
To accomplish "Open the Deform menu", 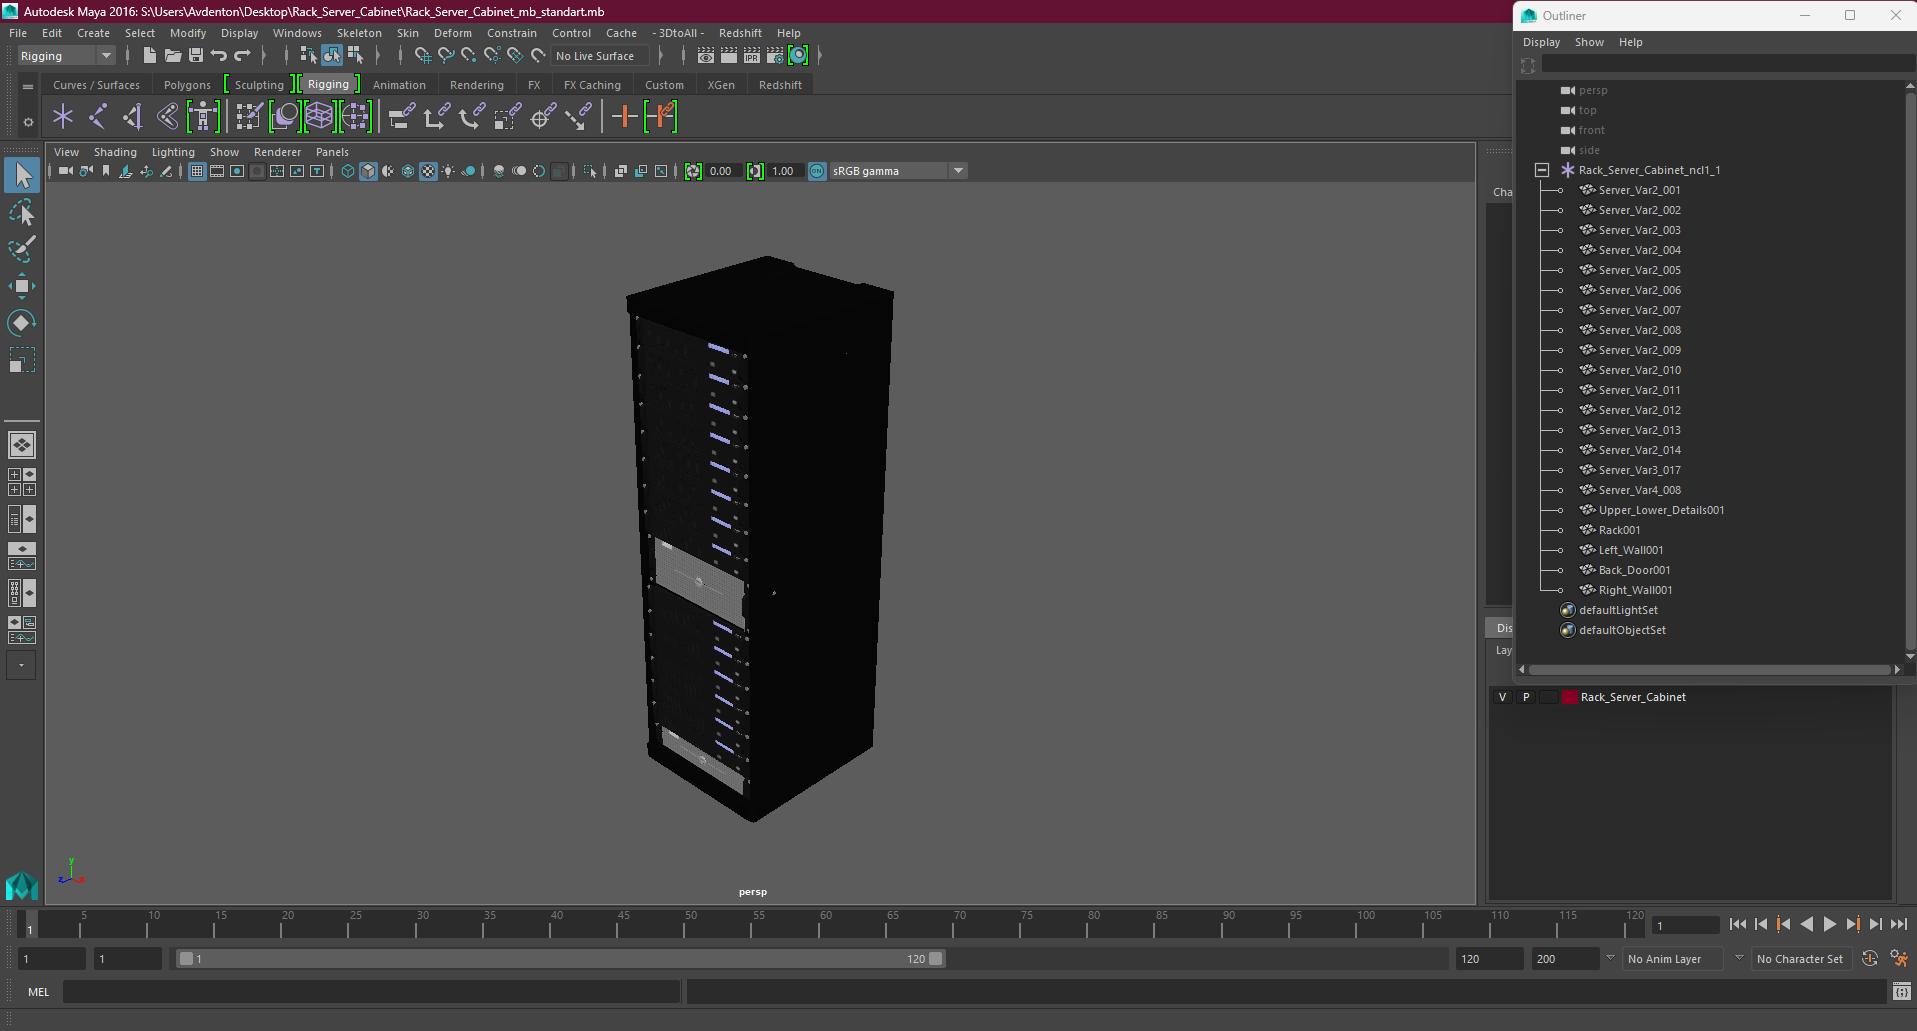I will pos(452,33).
